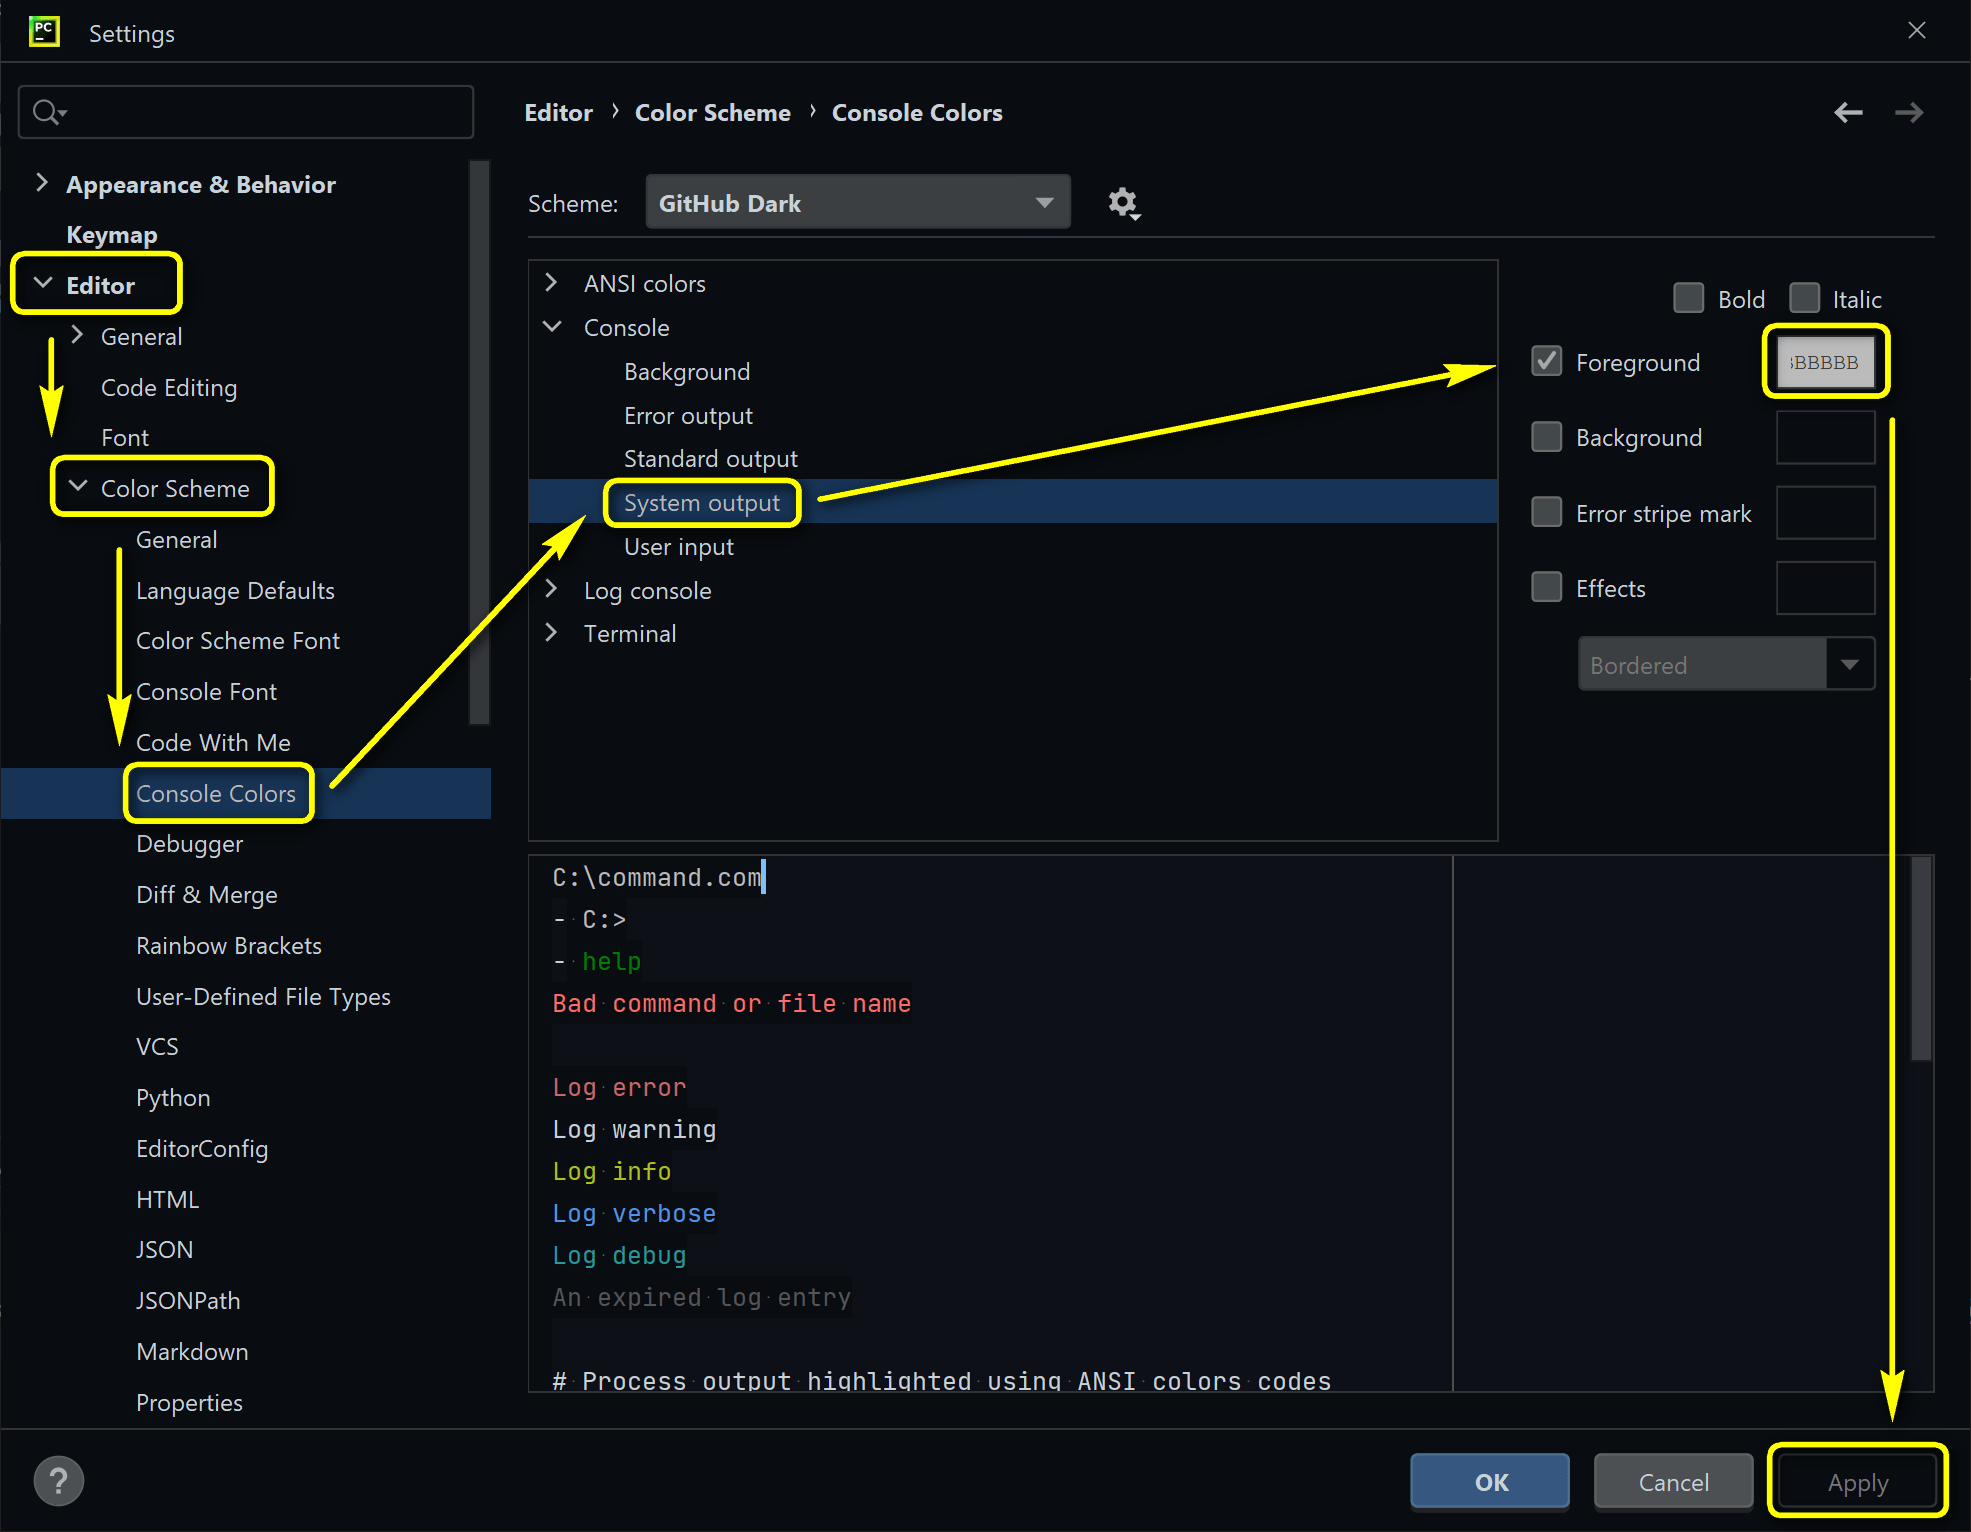Image resolution: width=1971 pixels, height=1532 pixels.
Task: Click the Foreground color swatch BBBBBB
Action: coord(1825,360)
